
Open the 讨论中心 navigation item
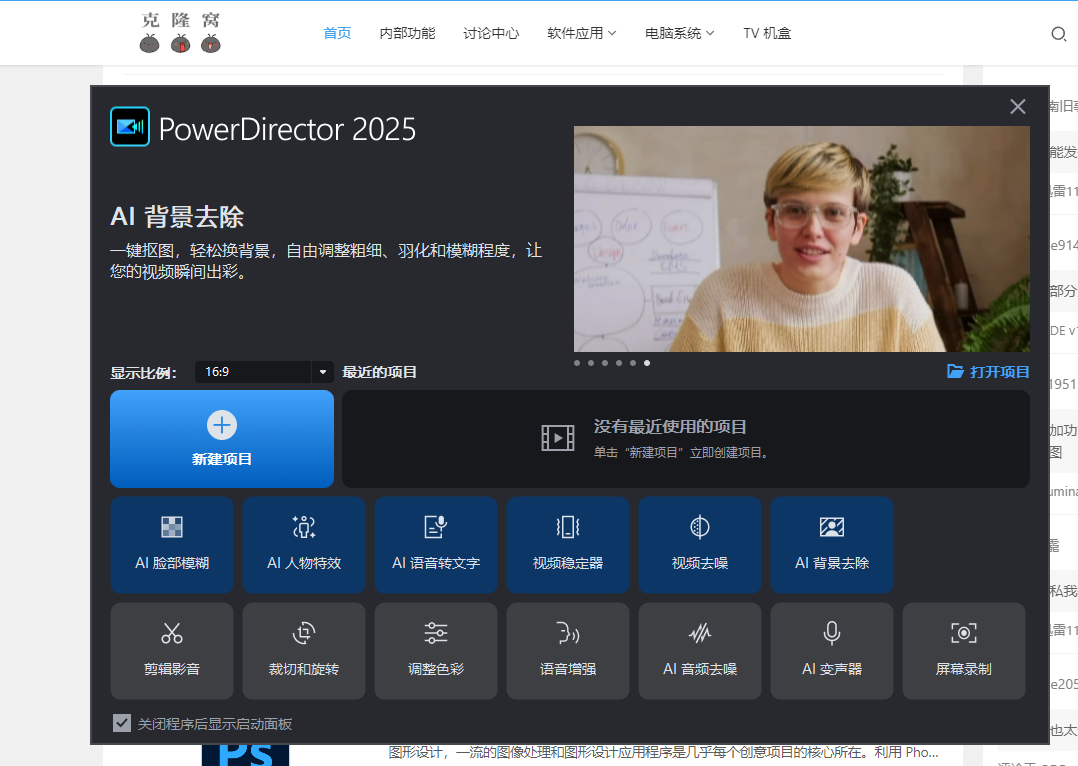[x=491, y=33]
